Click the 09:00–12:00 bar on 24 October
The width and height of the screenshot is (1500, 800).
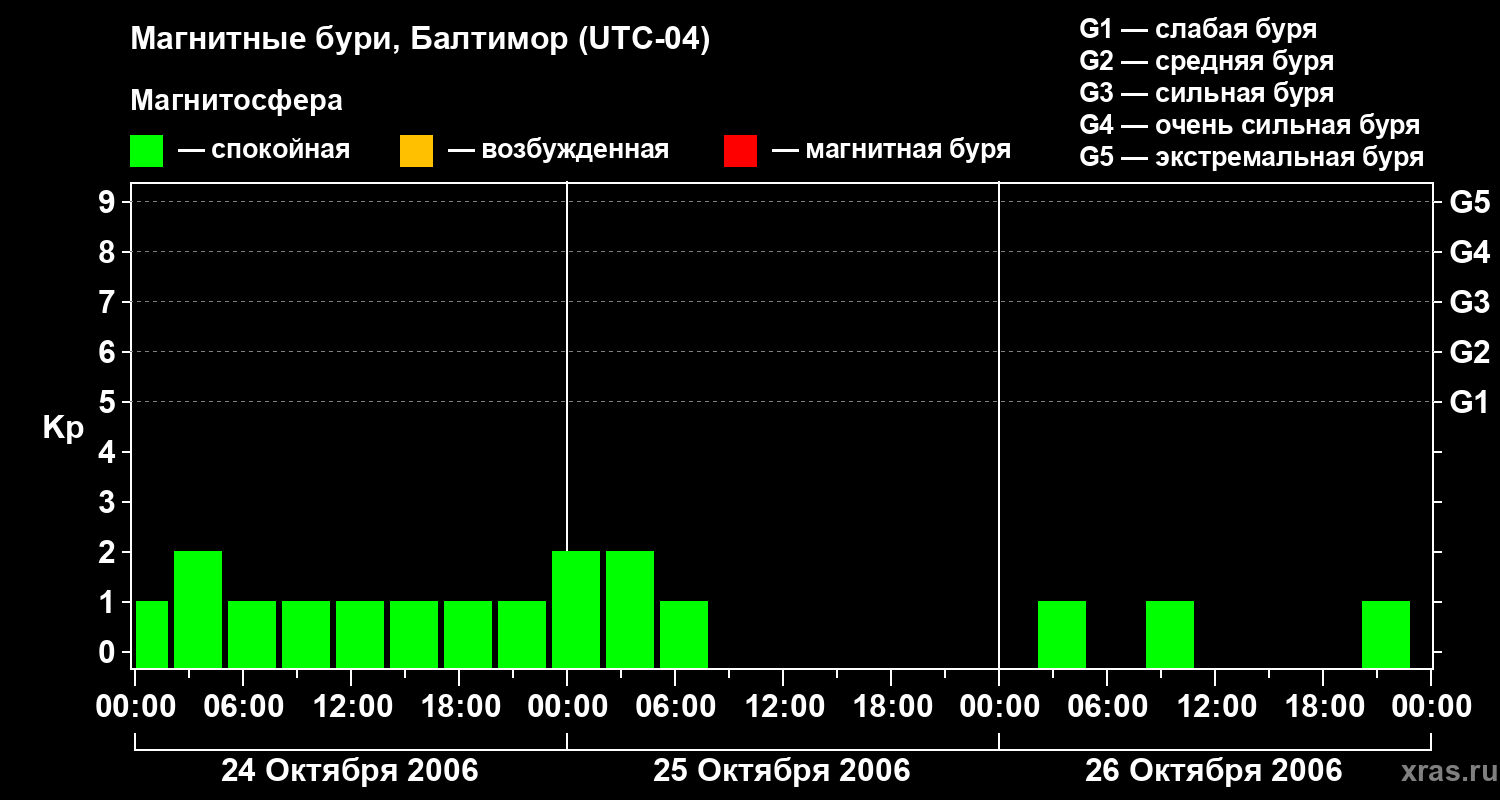[306, 635]
